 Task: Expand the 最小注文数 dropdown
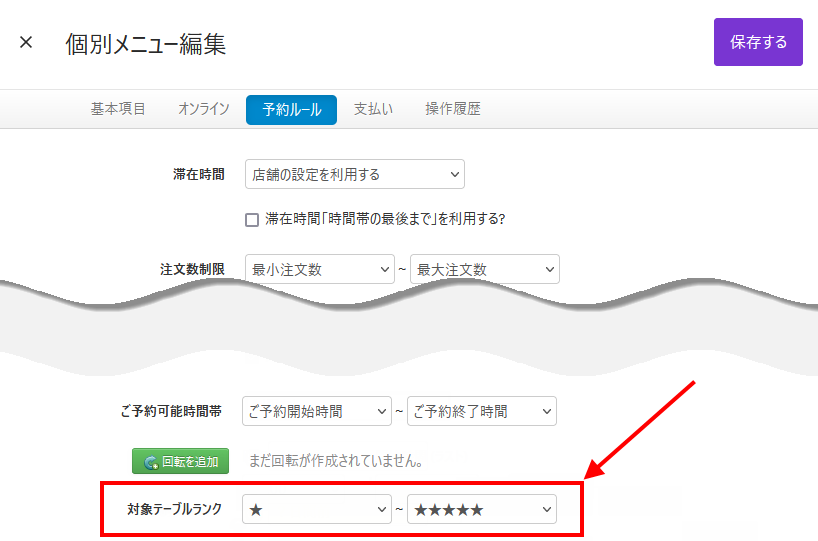click(x=320, y=269)
